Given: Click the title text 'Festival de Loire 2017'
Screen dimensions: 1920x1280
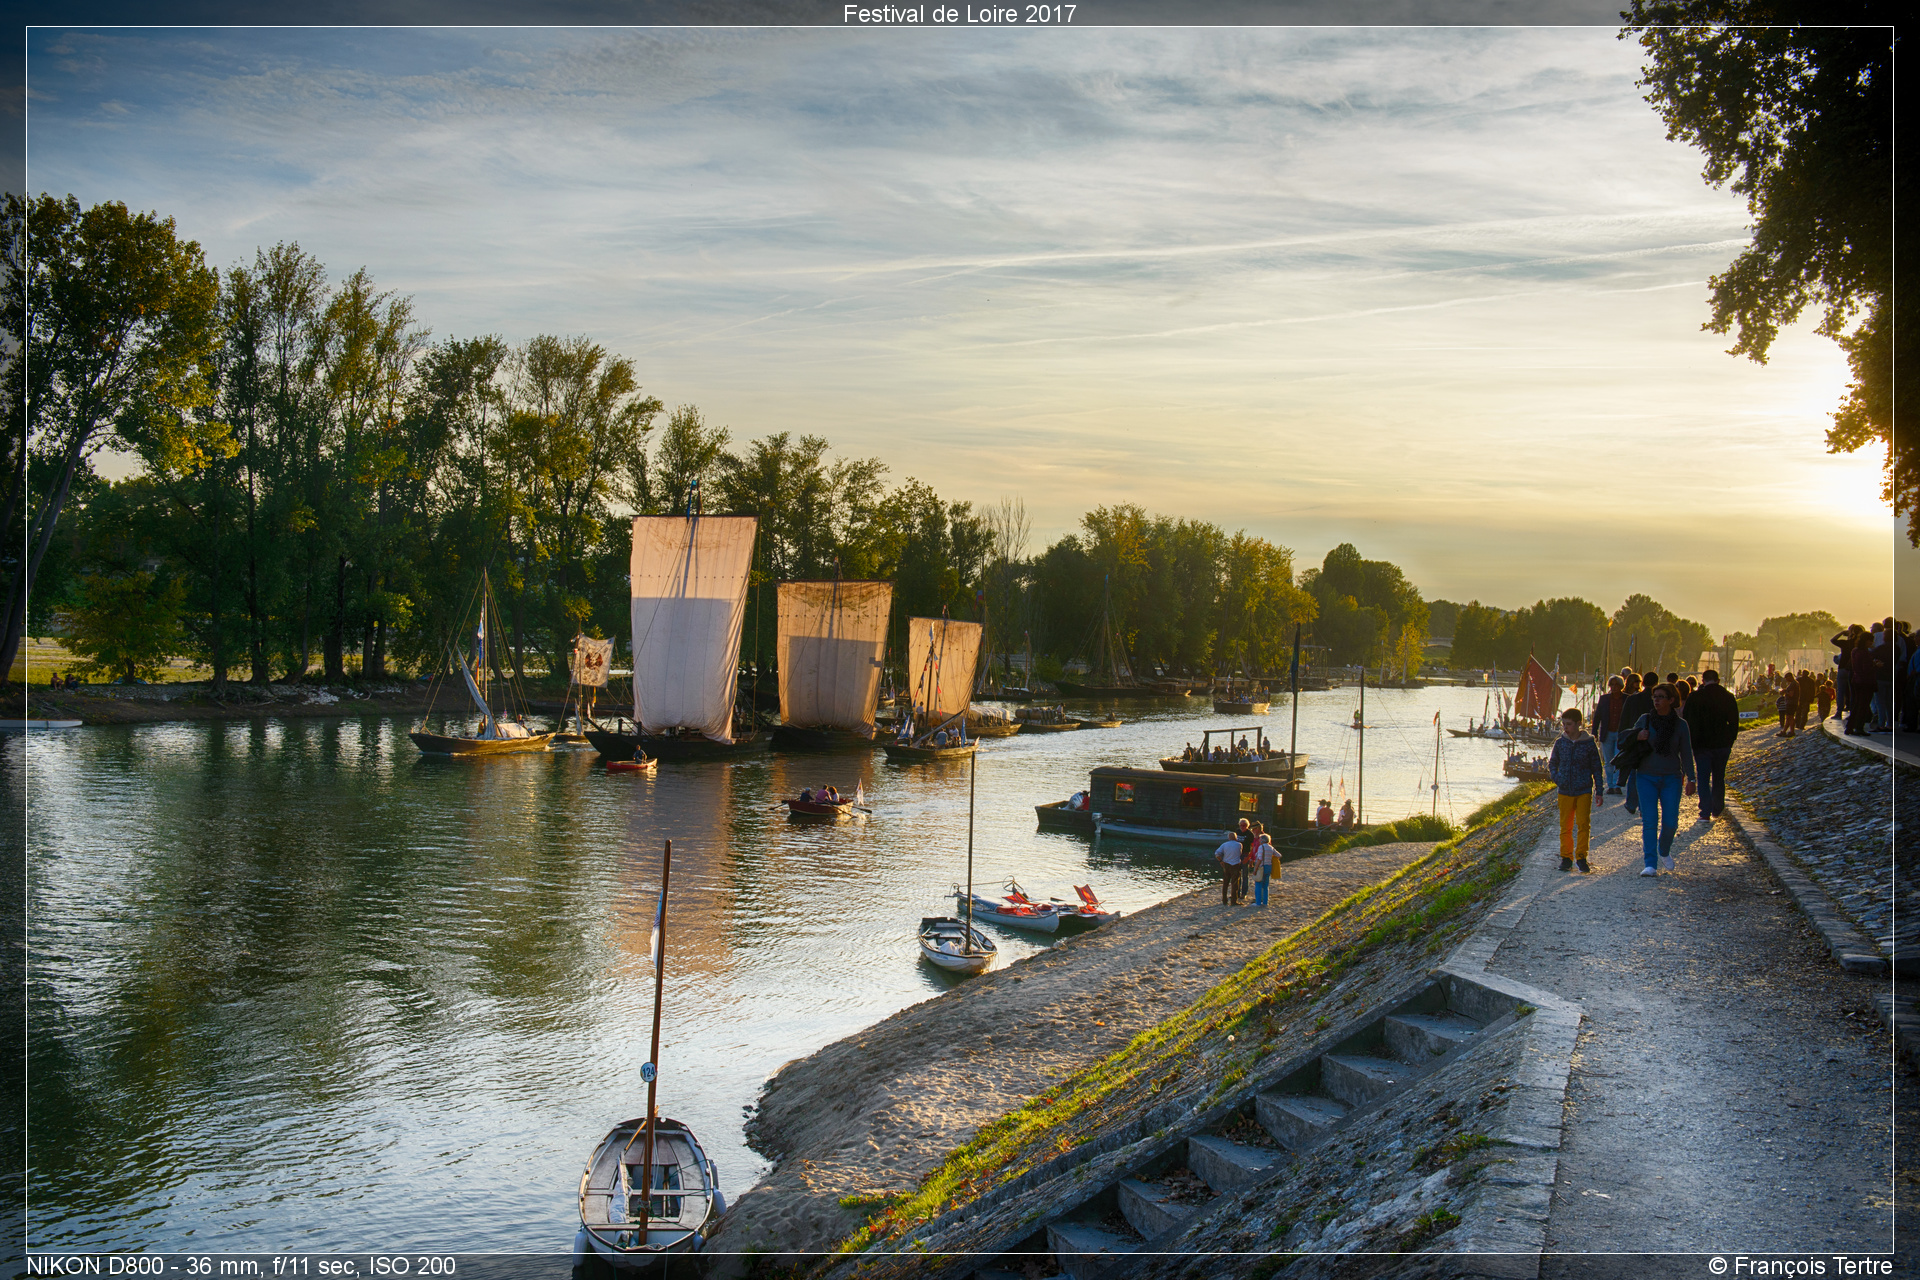Looking at the screenshot, I should click(x=959, y=14).
